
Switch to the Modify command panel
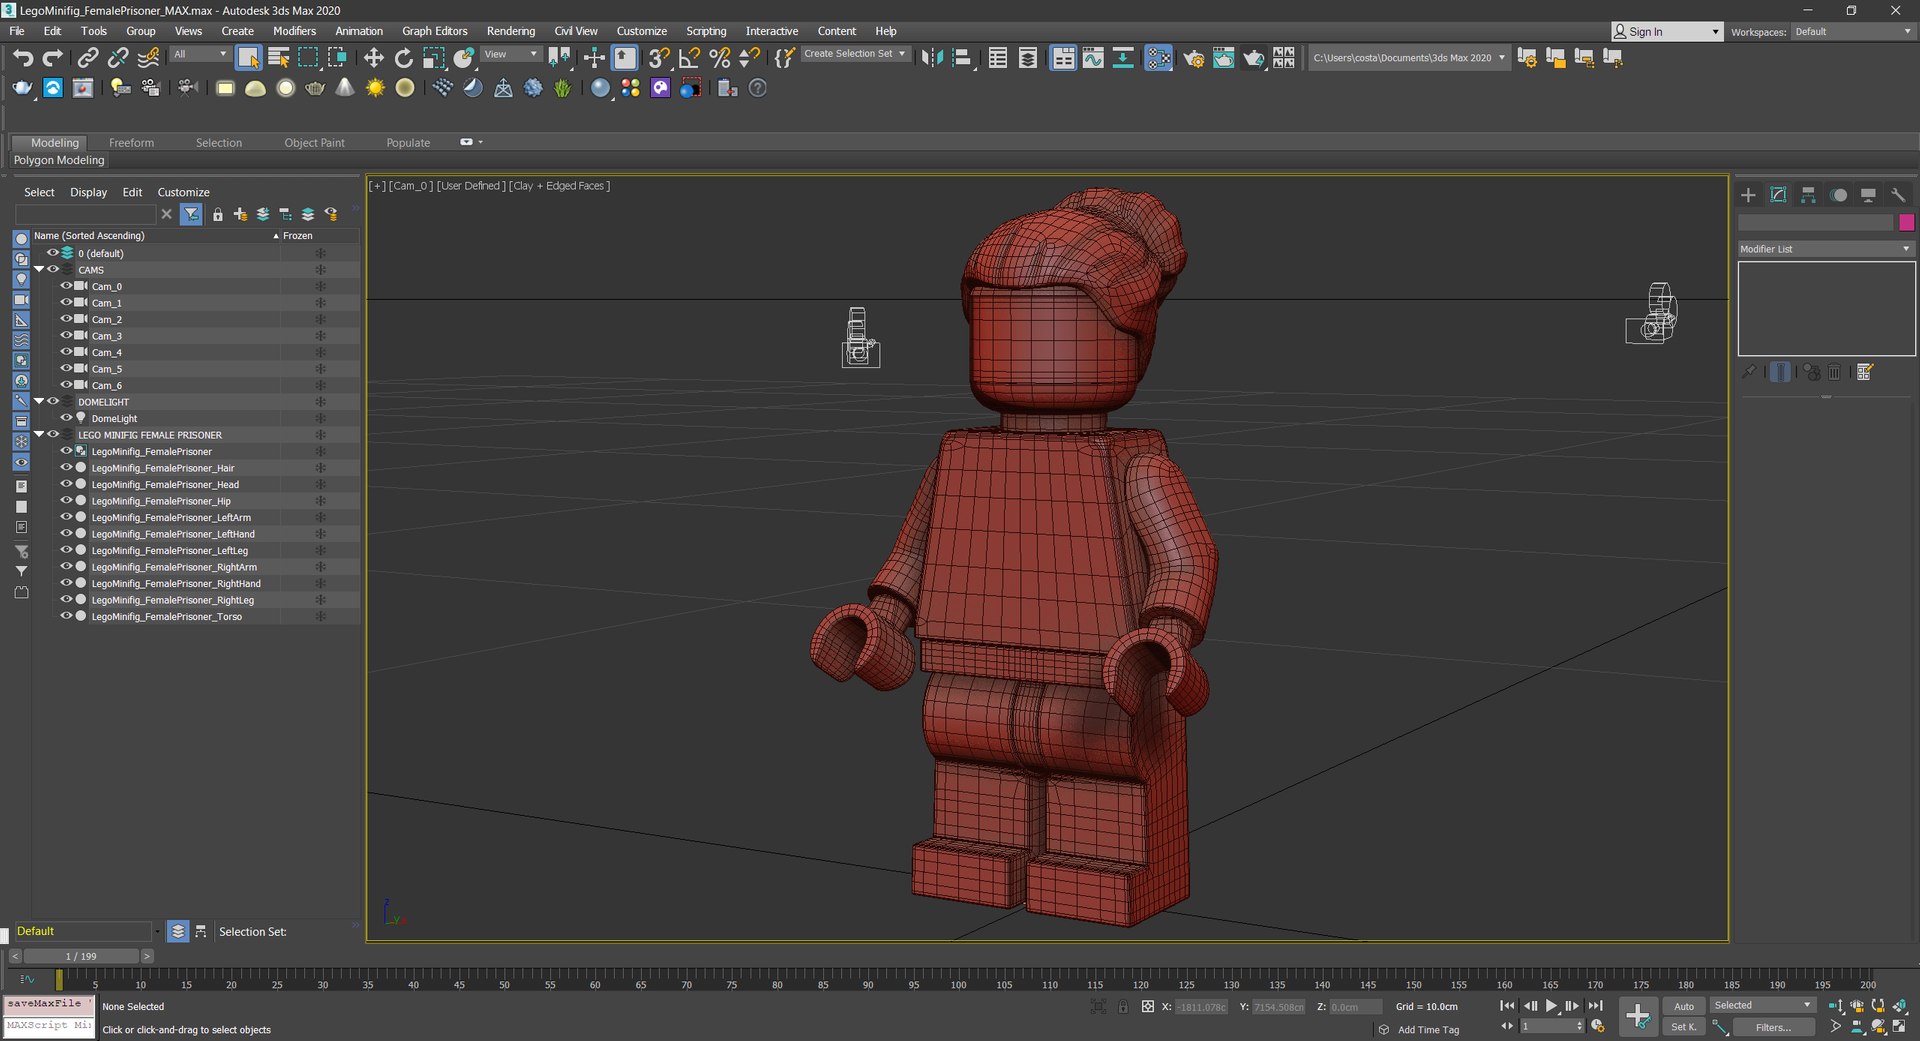[x=1778, y=195]
